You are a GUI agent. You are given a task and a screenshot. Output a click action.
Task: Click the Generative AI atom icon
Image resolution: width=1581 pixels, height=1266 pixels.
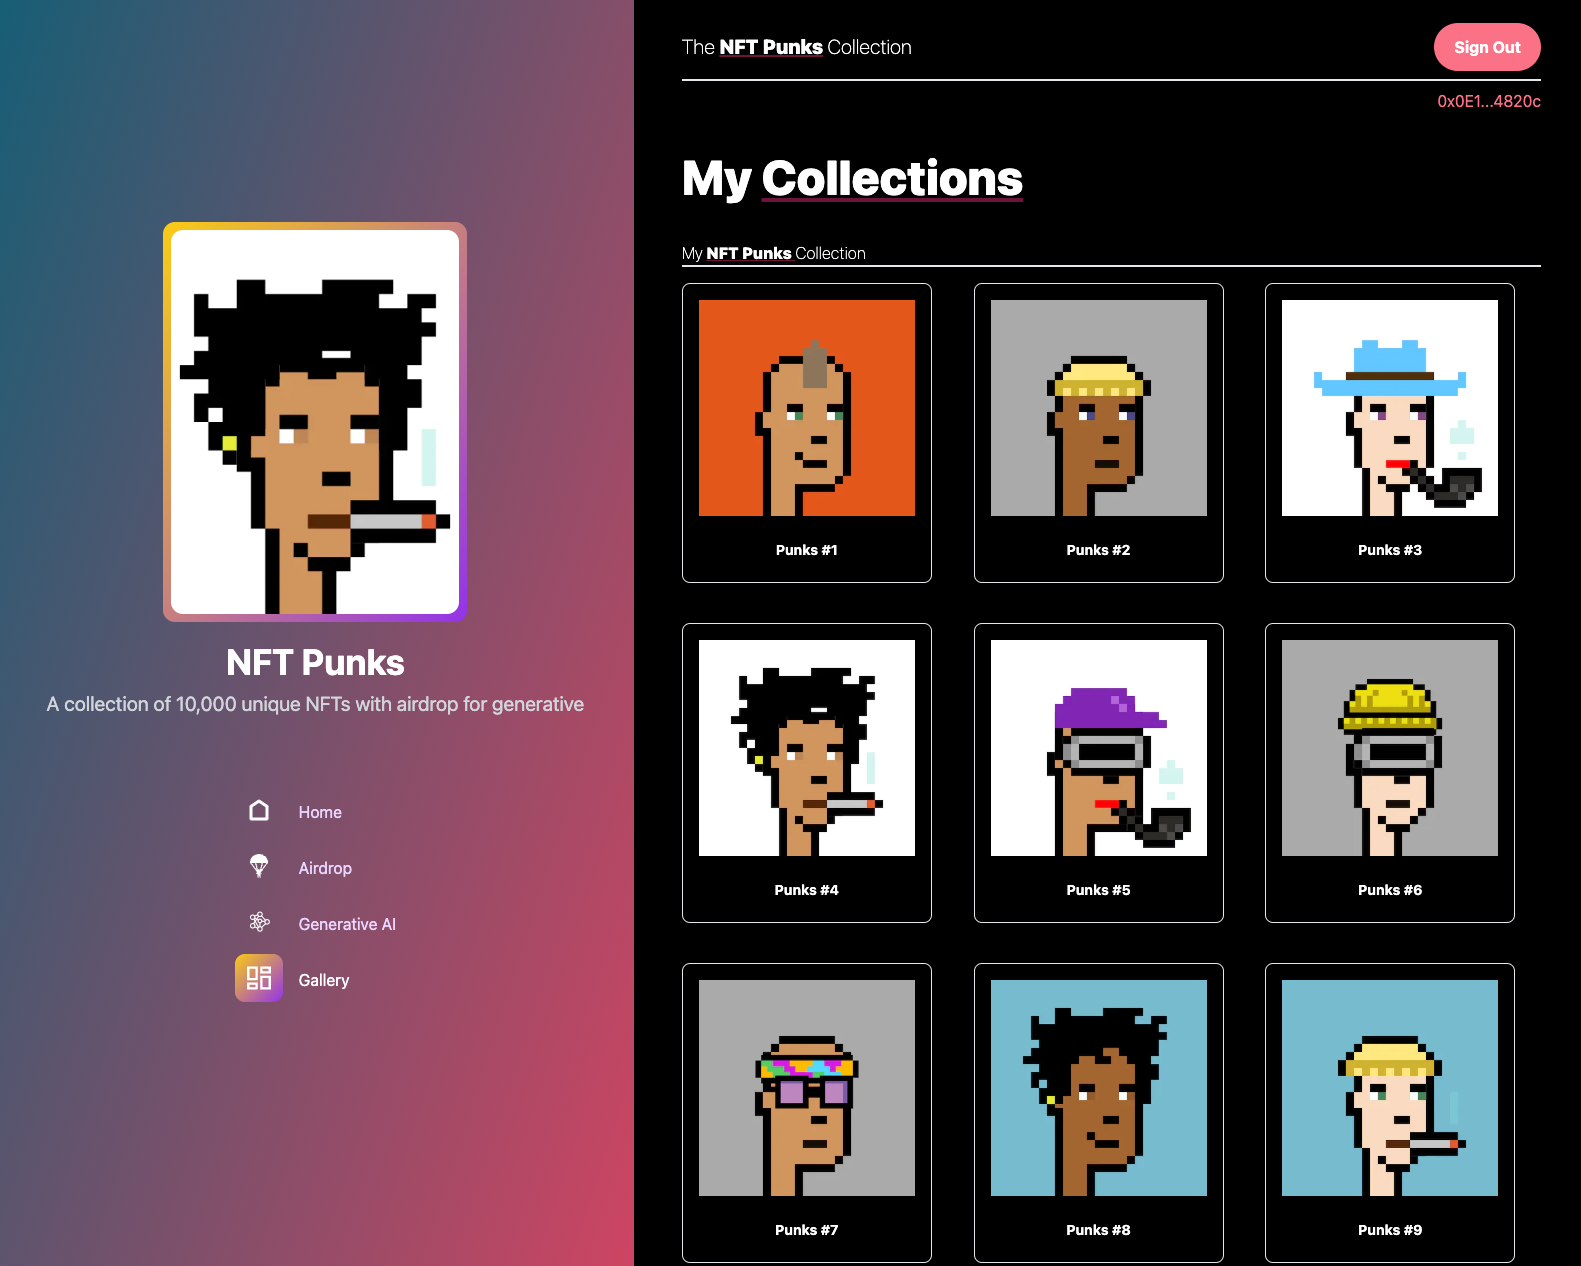[x=259, y=922]
